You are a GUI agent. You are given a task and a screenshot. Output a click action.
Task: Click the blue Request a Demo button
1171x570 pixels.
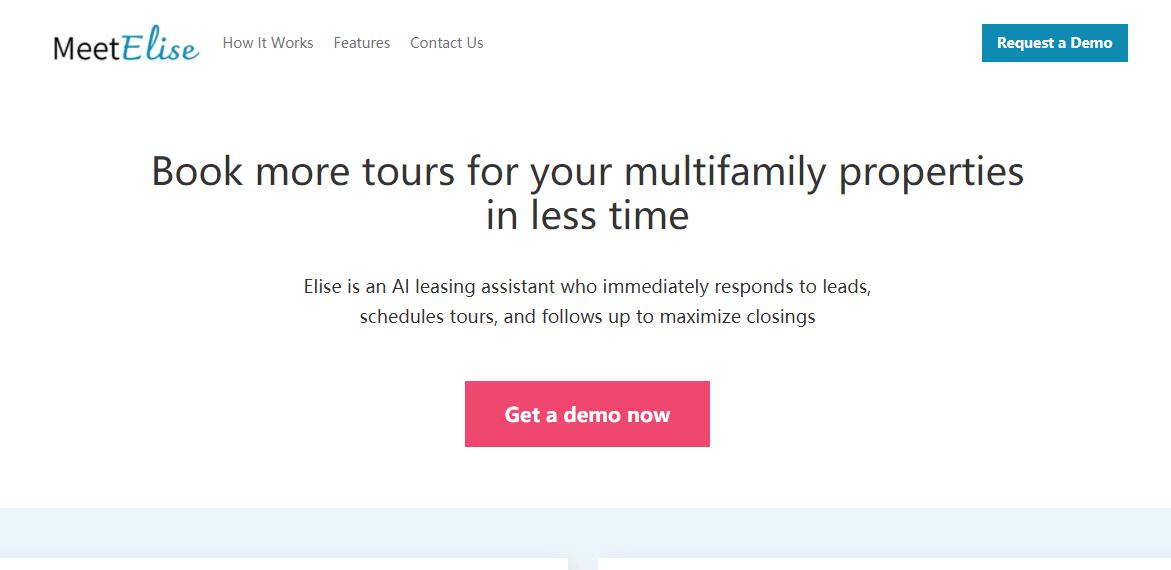pyautogui.click(x=1054, y=43)
